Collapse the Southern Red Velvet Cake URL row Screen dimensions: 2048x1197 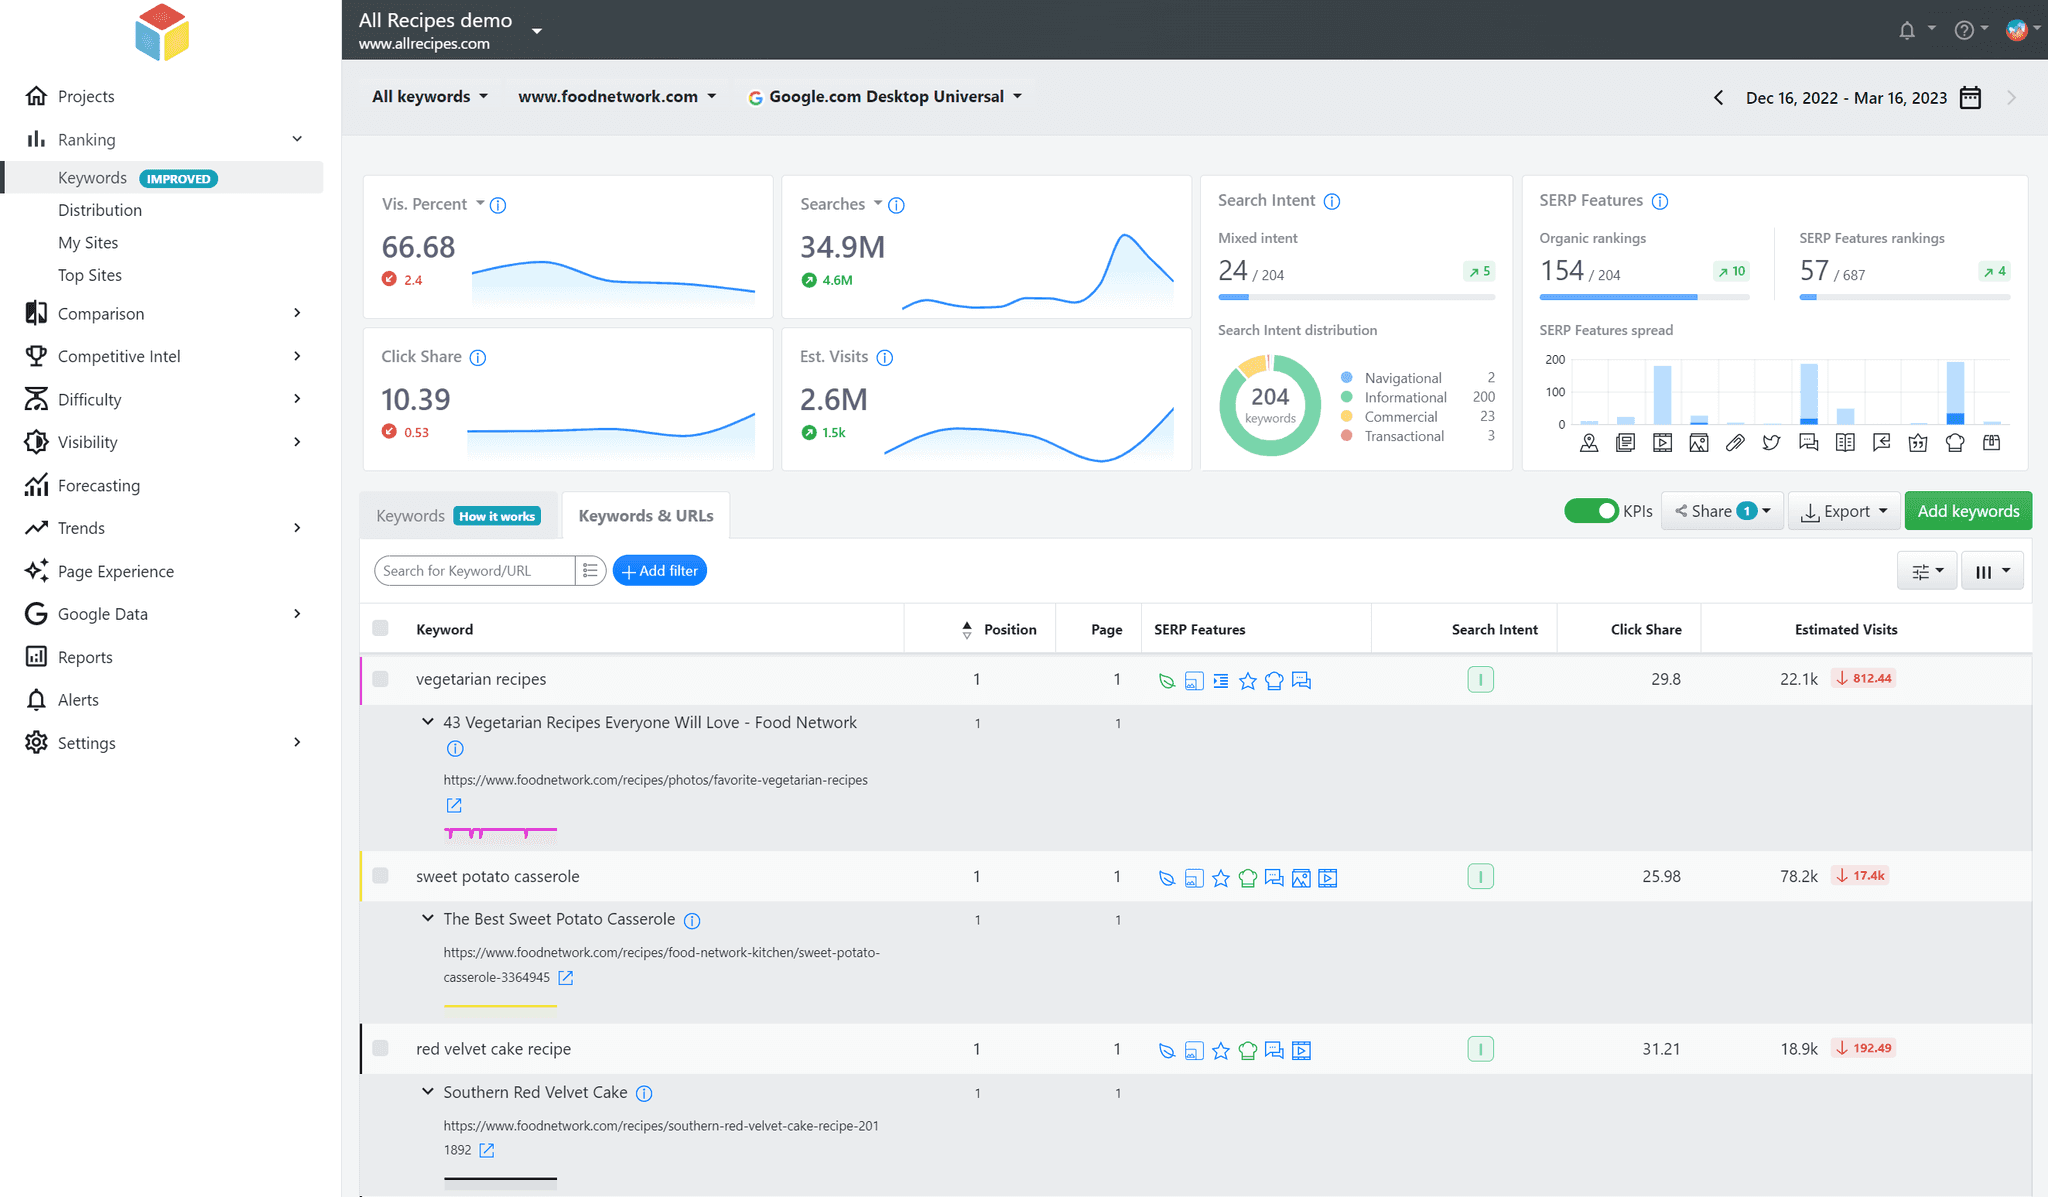pyautogui.click(x=427, y=1091)
